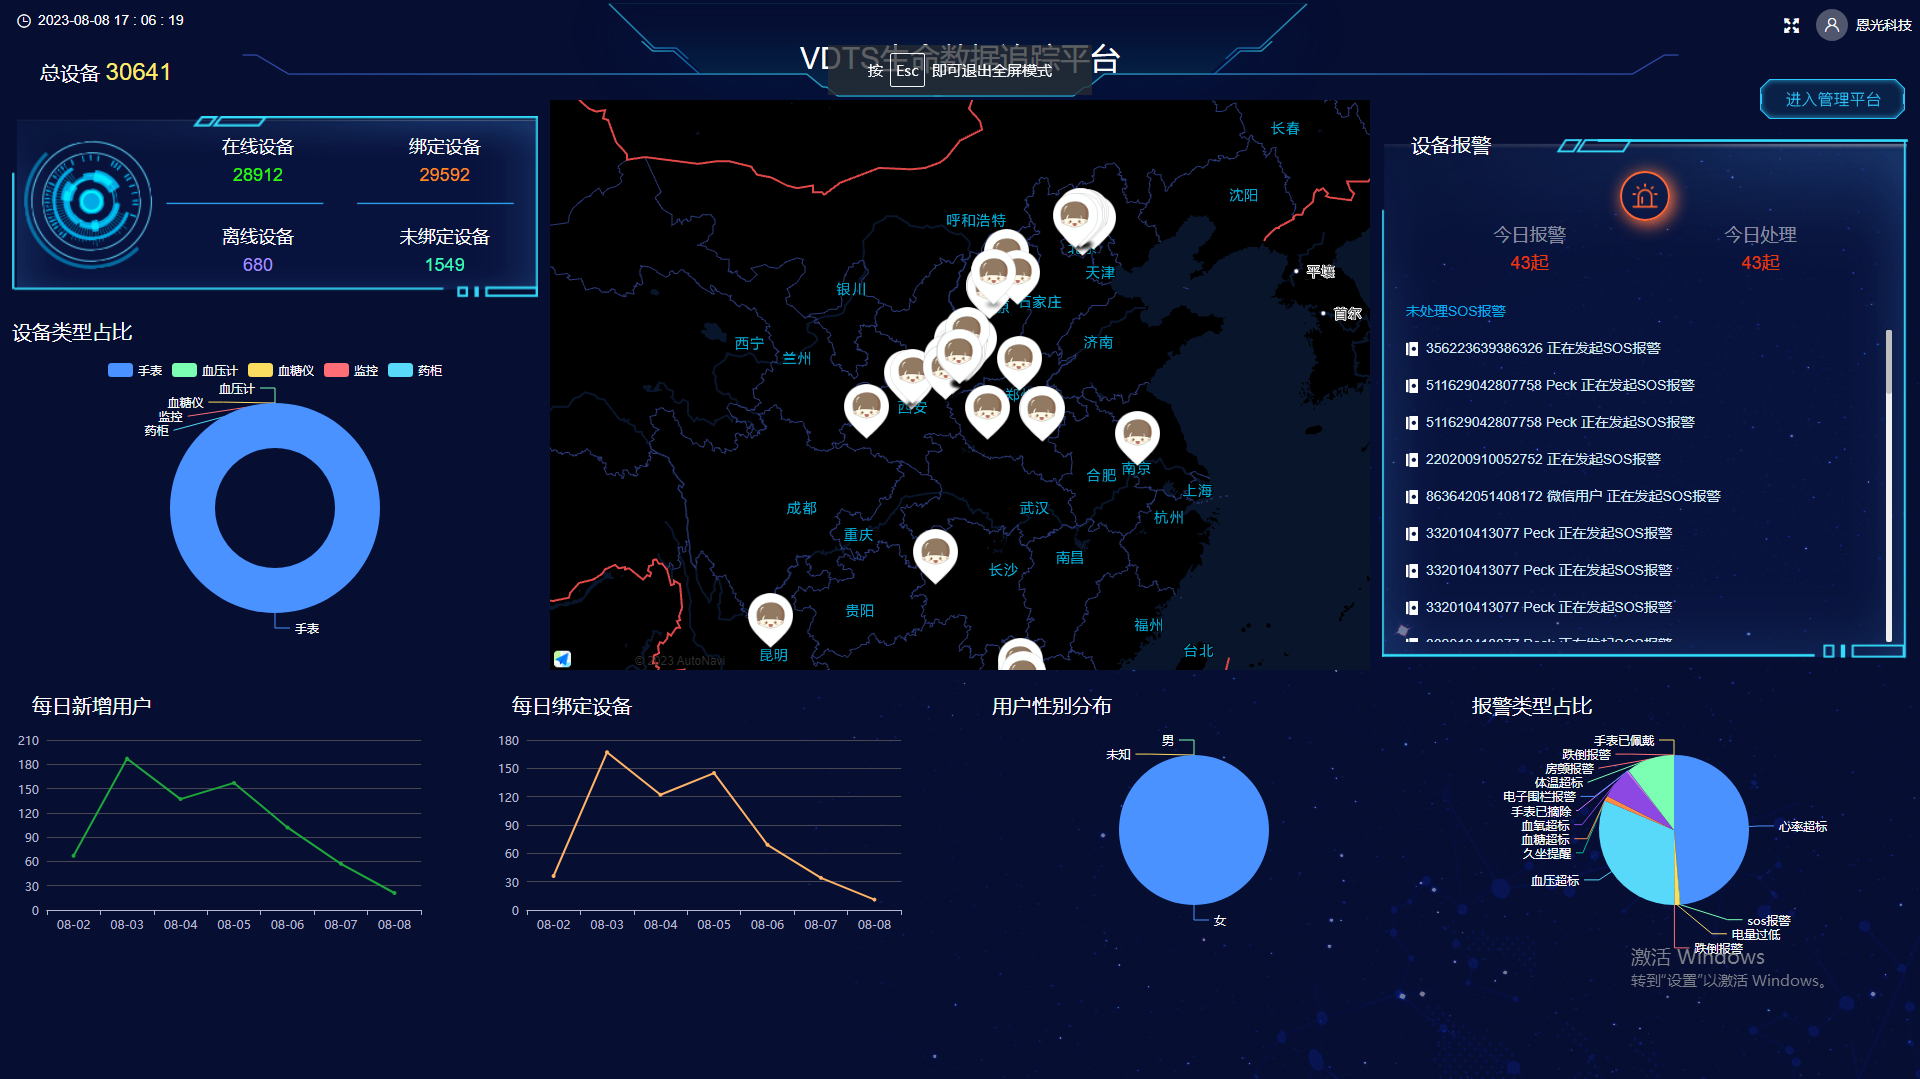Click 血糖仪 legend color swatch
The image size is (1920, 1079).
point(260,371)
